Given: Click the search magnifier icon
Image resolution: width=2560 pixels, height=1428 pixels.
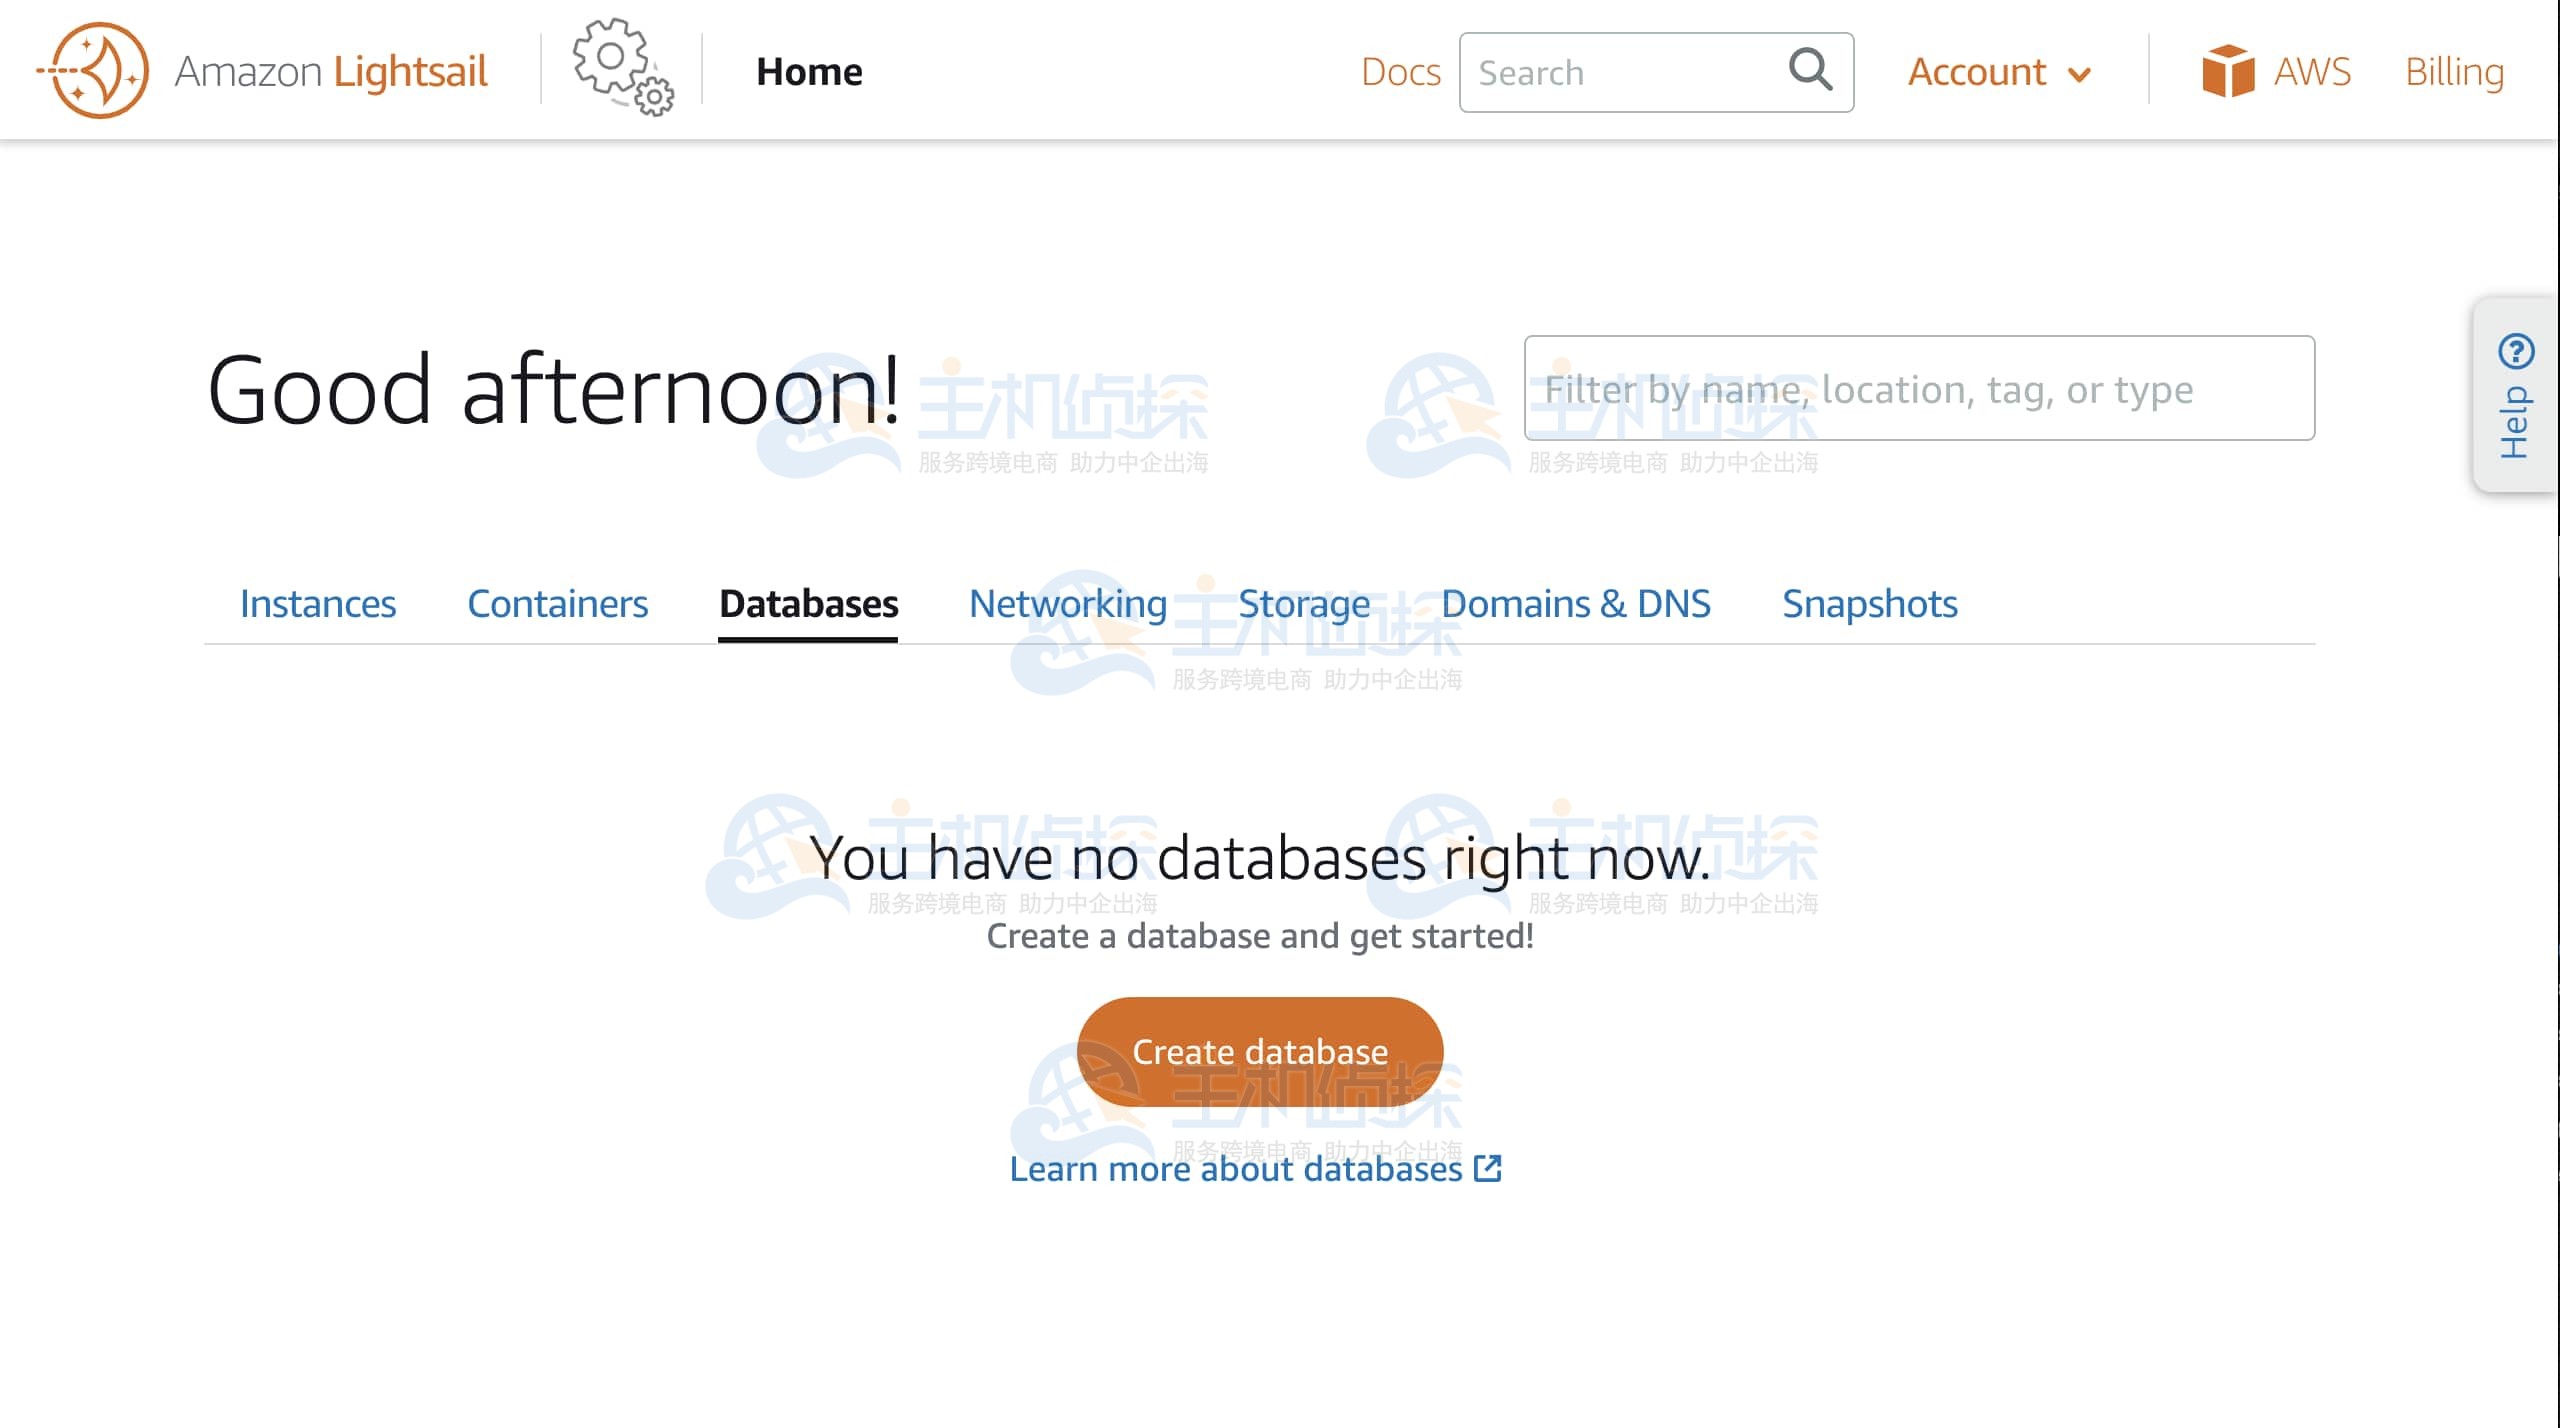Looking at the screenshot, I should 1810,70.
